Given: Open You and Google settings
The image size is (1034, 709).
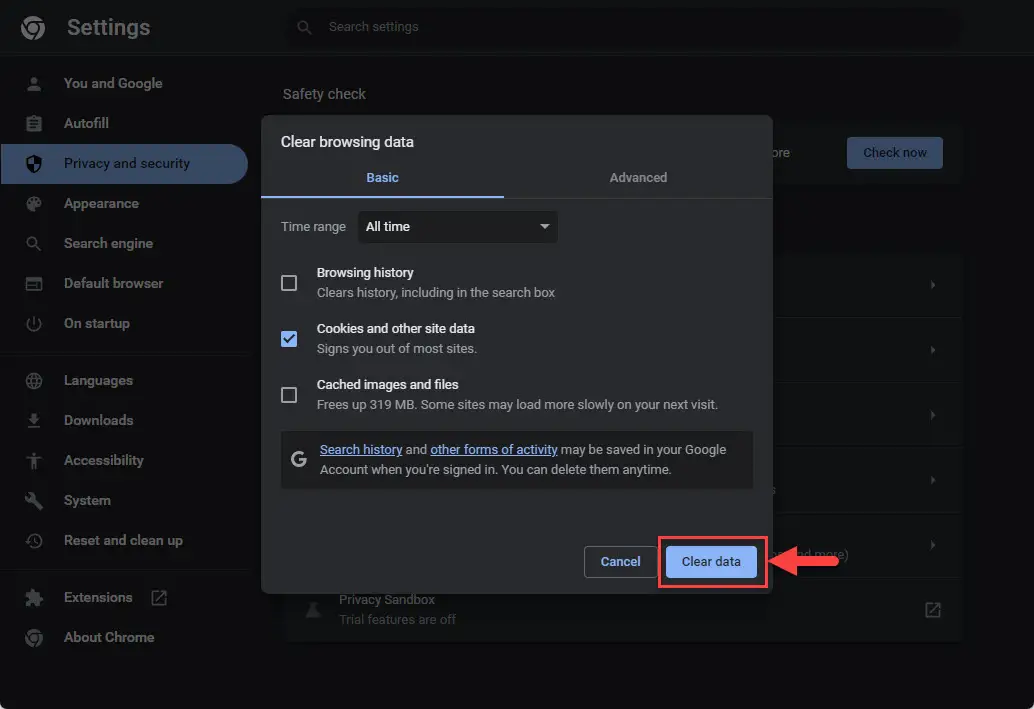Looking at the screenshot, I should tap(113, 84).
